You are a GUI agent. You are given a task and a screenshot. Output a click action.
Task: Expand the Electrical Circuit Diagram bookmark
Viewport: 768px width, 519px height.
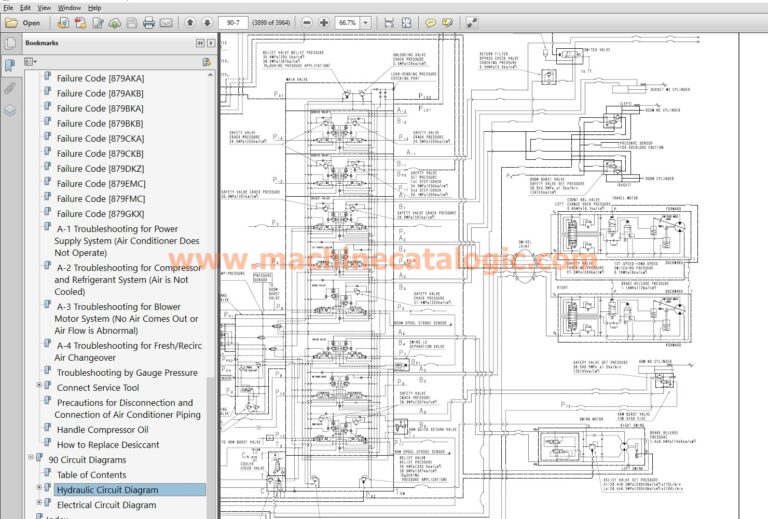coord(39,502)
